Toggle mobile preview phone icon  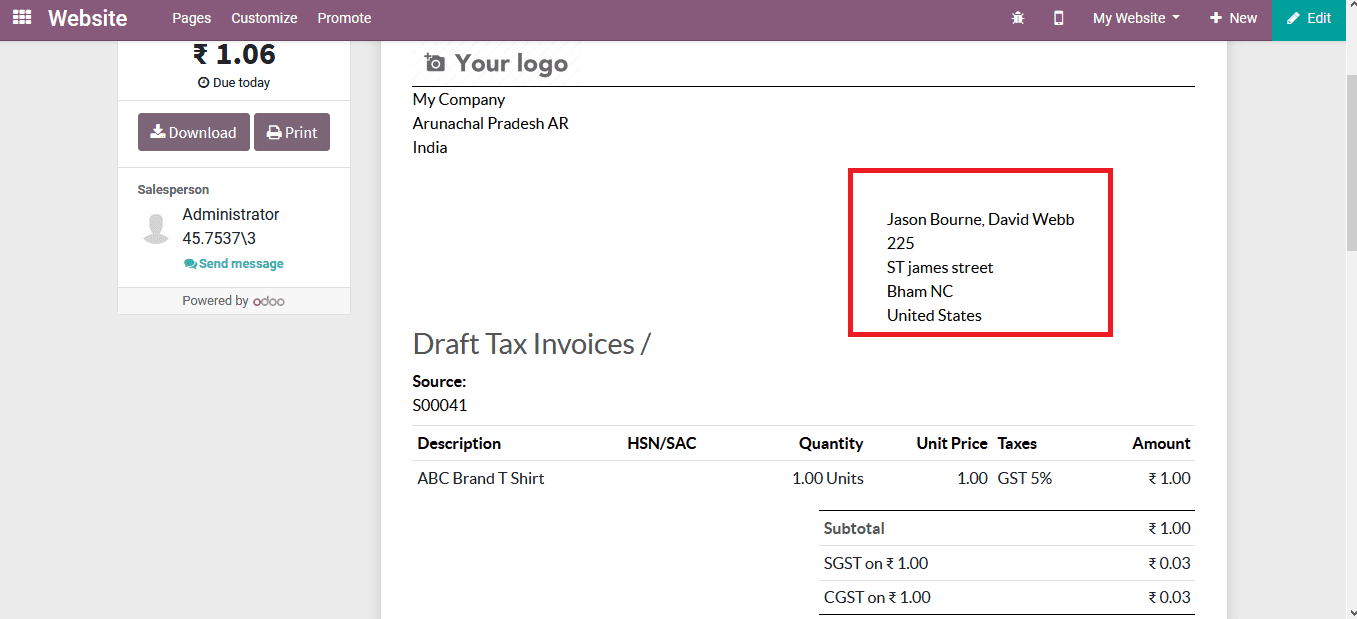pos(1058,18)
